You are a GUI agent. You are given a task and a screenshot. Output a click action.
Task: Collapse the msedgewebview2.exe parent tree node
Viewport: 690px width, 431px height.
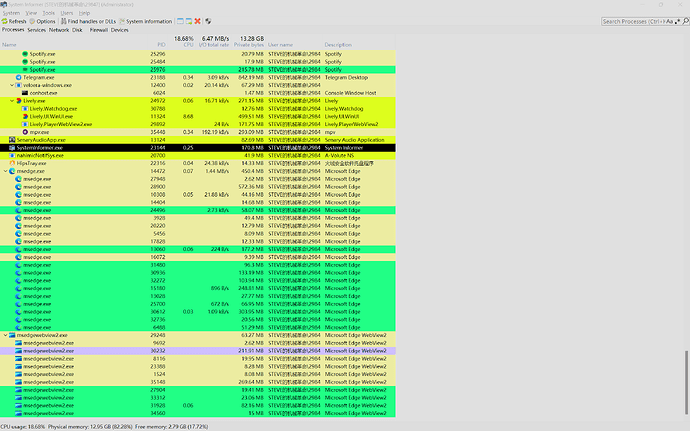pyautogui.click(x=5, y=335)
